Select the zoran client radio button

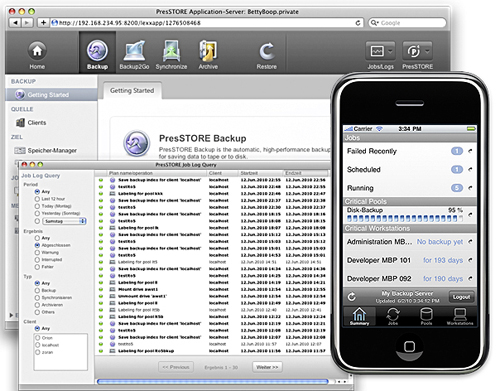coord(38,352)
